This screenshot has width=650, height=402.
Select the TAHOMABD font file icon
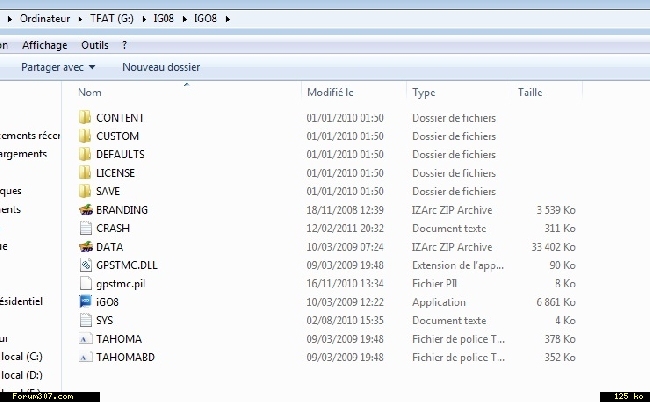[85, 357]
